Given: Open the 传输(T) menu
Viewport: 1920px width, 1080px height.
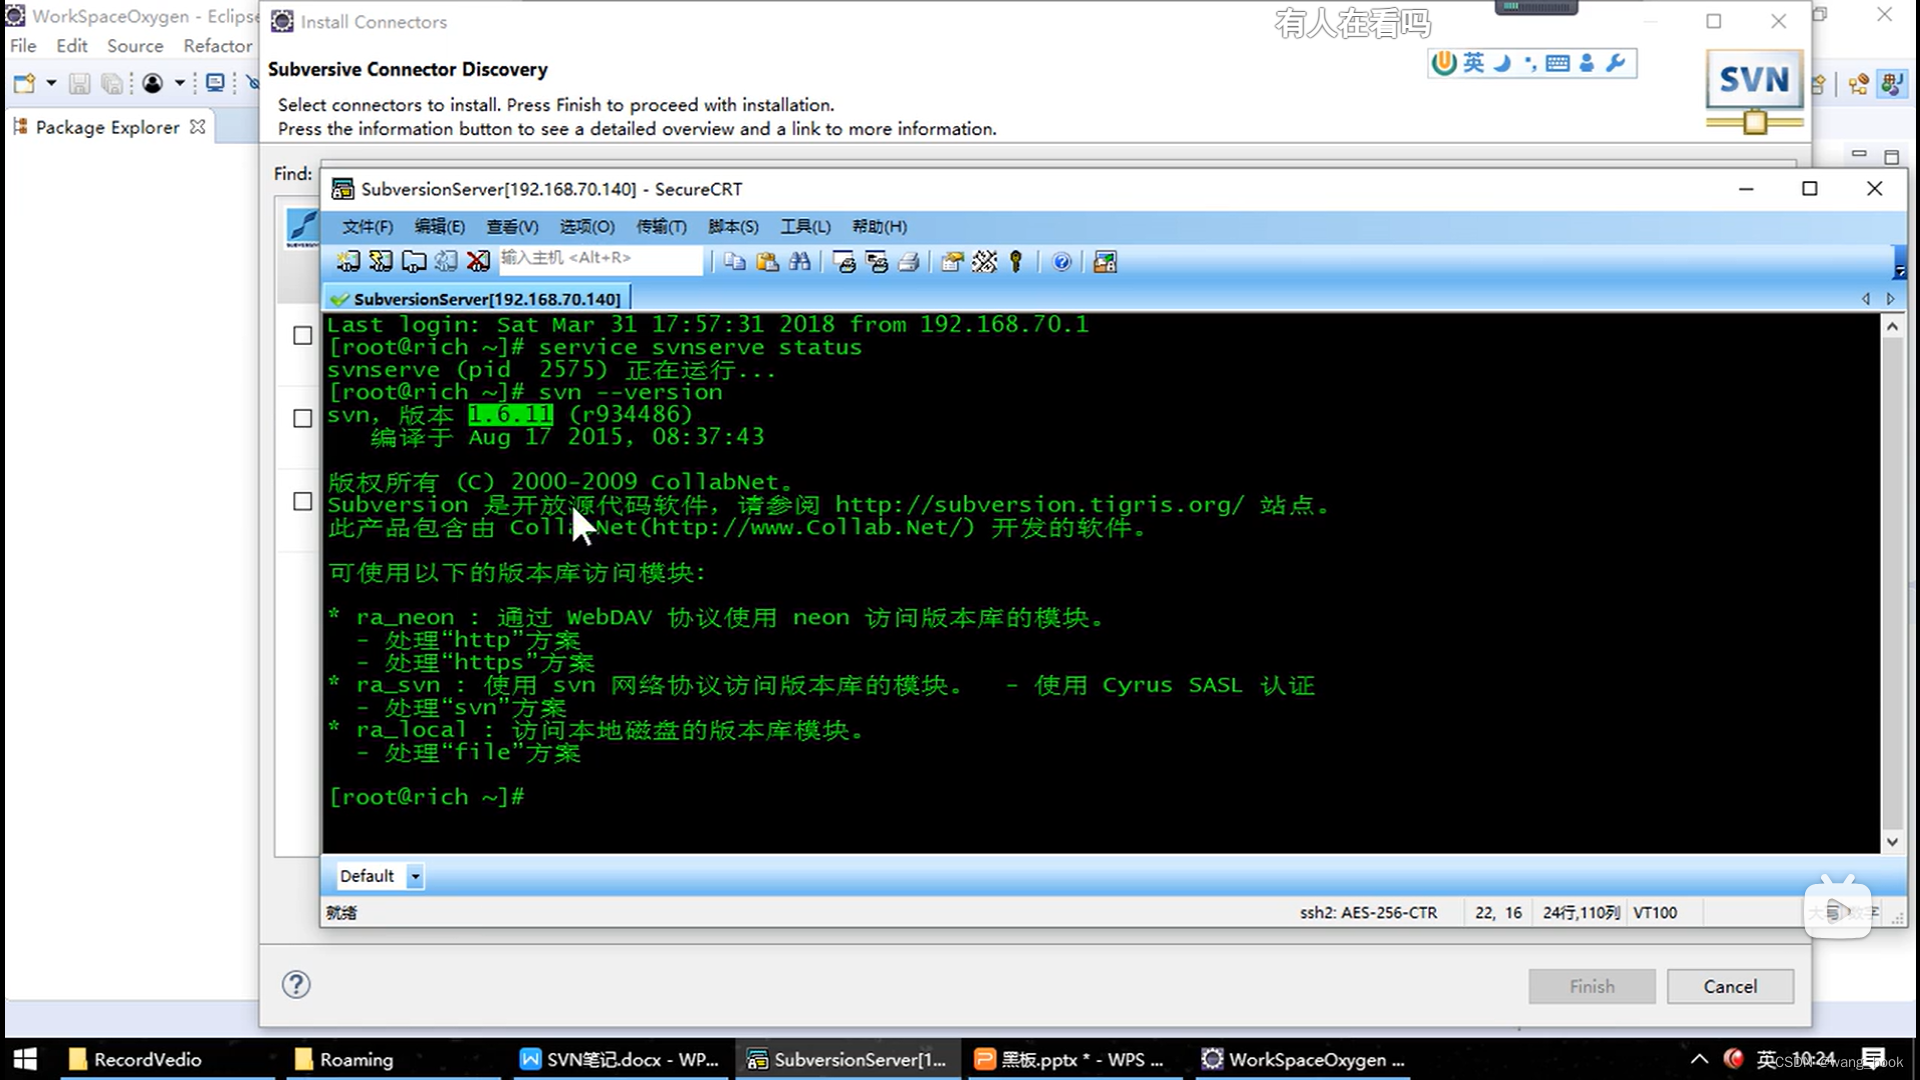Looking at the screenshot, I should (x=661, y=227).
